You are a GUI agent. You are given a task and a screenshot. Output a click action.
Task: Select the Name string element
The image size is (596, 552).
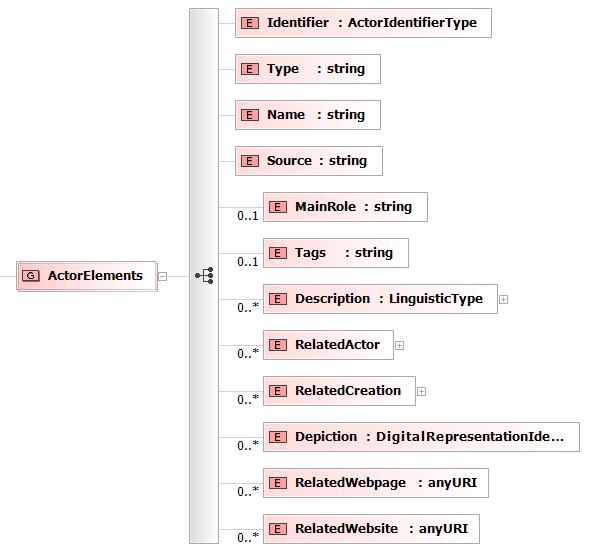point(308,115)
